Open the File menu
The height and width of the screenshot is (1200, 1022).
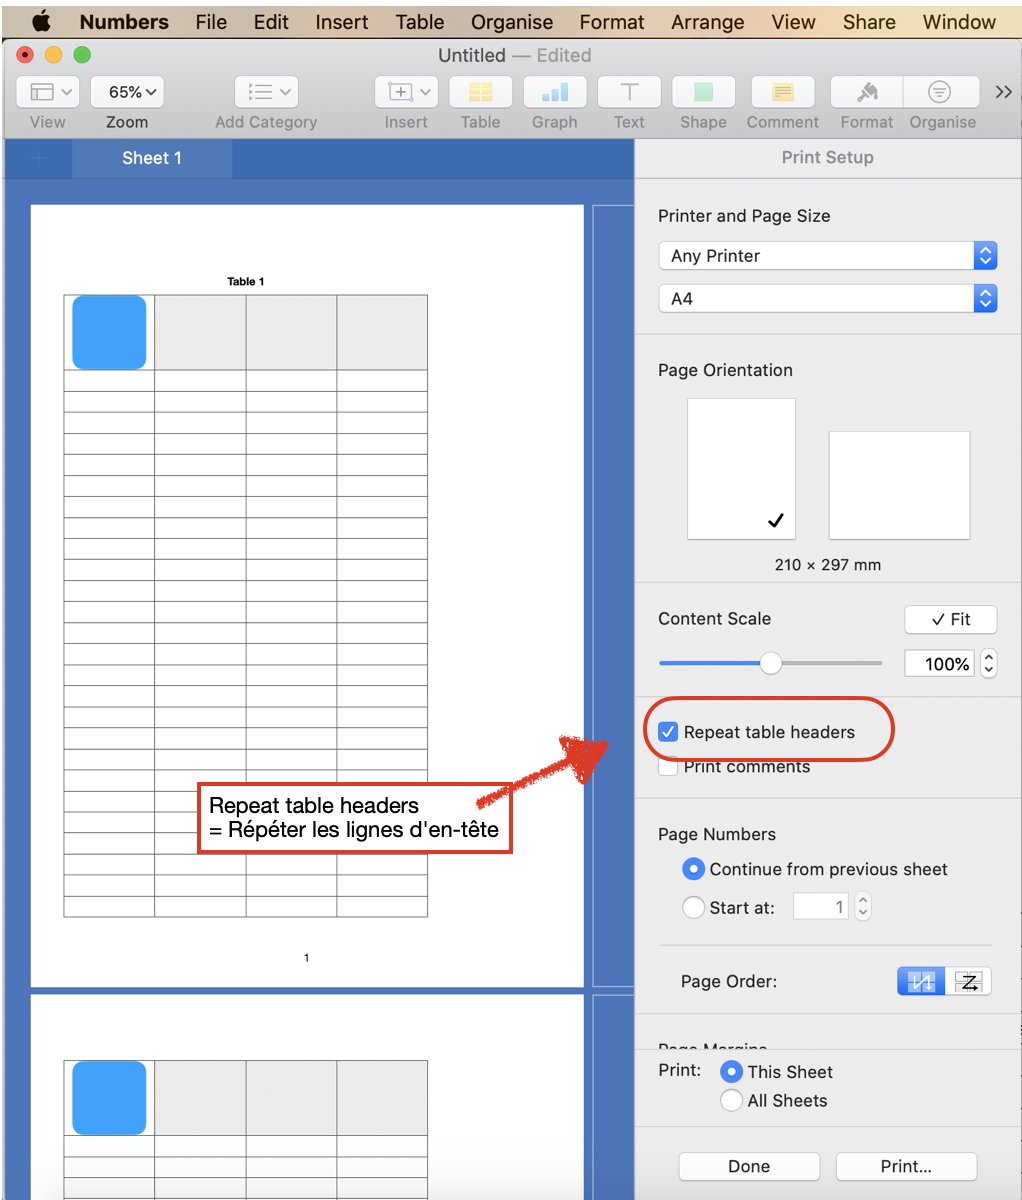211,22
